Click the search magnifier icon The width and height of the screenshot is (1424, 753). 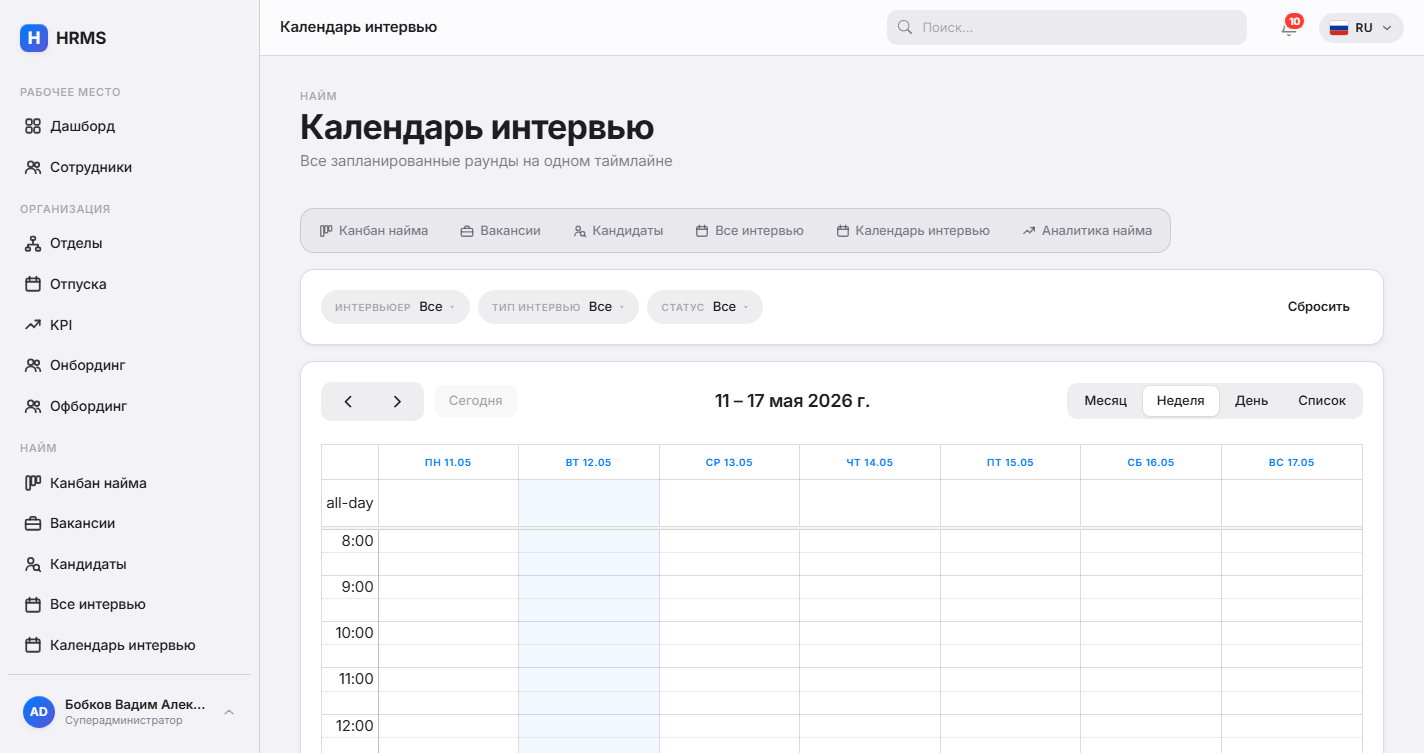click(905, 28)
